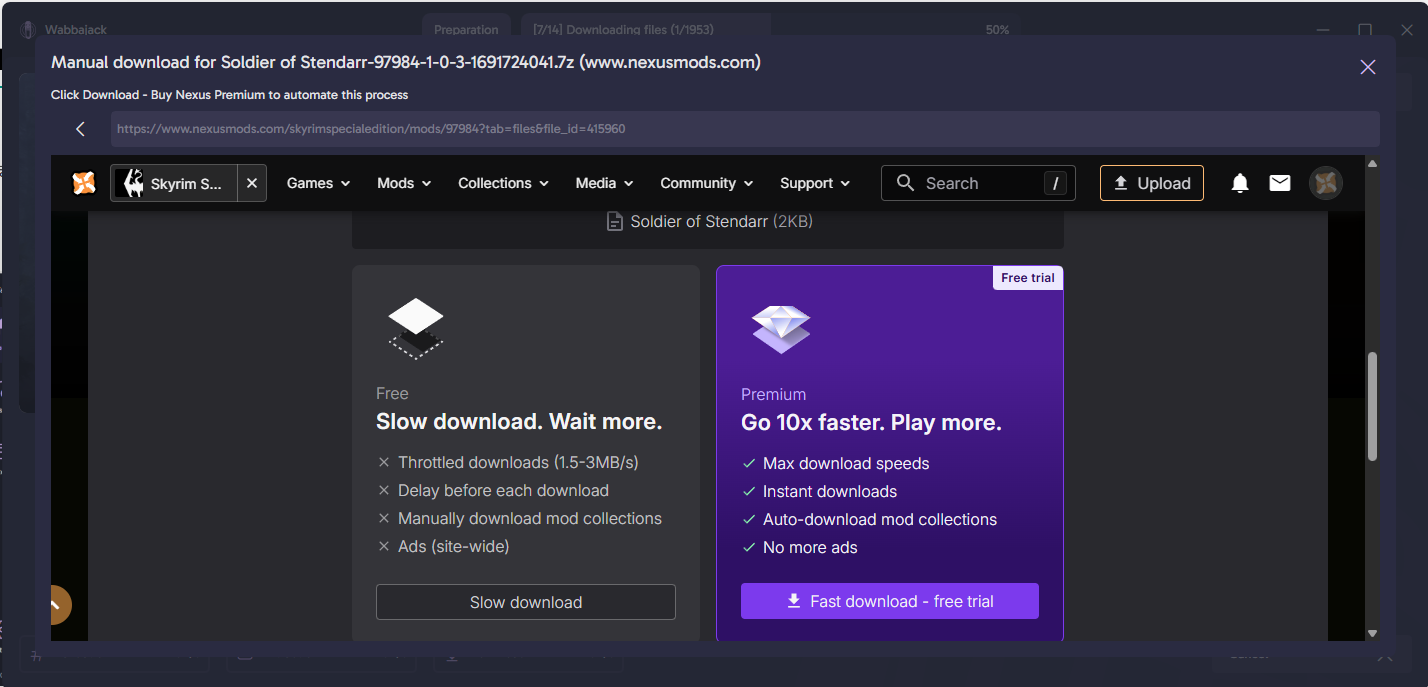Open notifications bell icon
Image resolution: width=1428 pixels, height=687 pixels.
1240,183
